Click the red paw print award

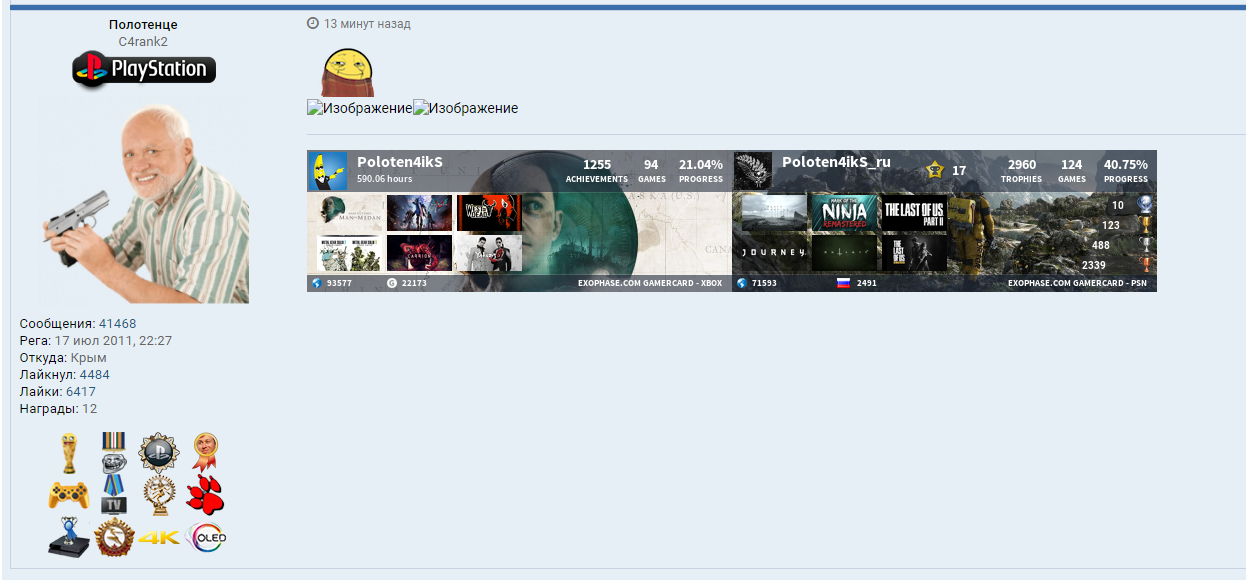(205, 495)
